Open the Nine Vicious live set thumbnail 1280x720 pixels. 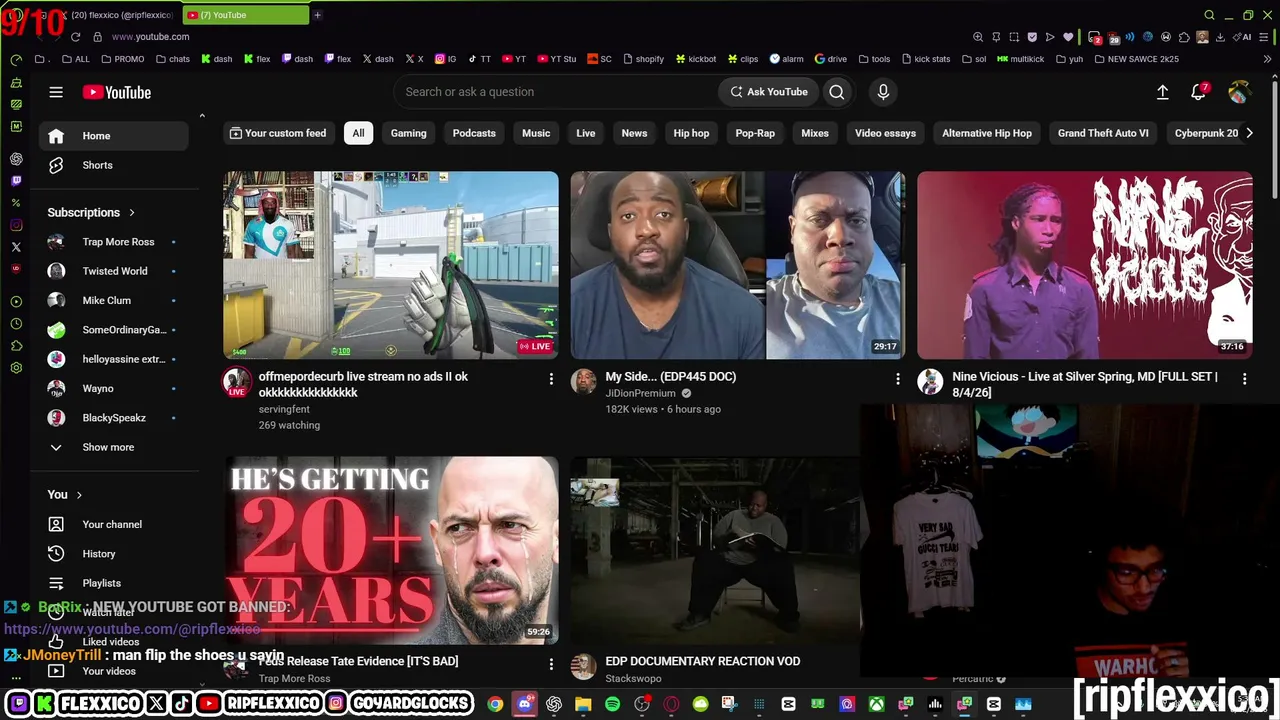pyautogui.click(x=1085, y=265)
